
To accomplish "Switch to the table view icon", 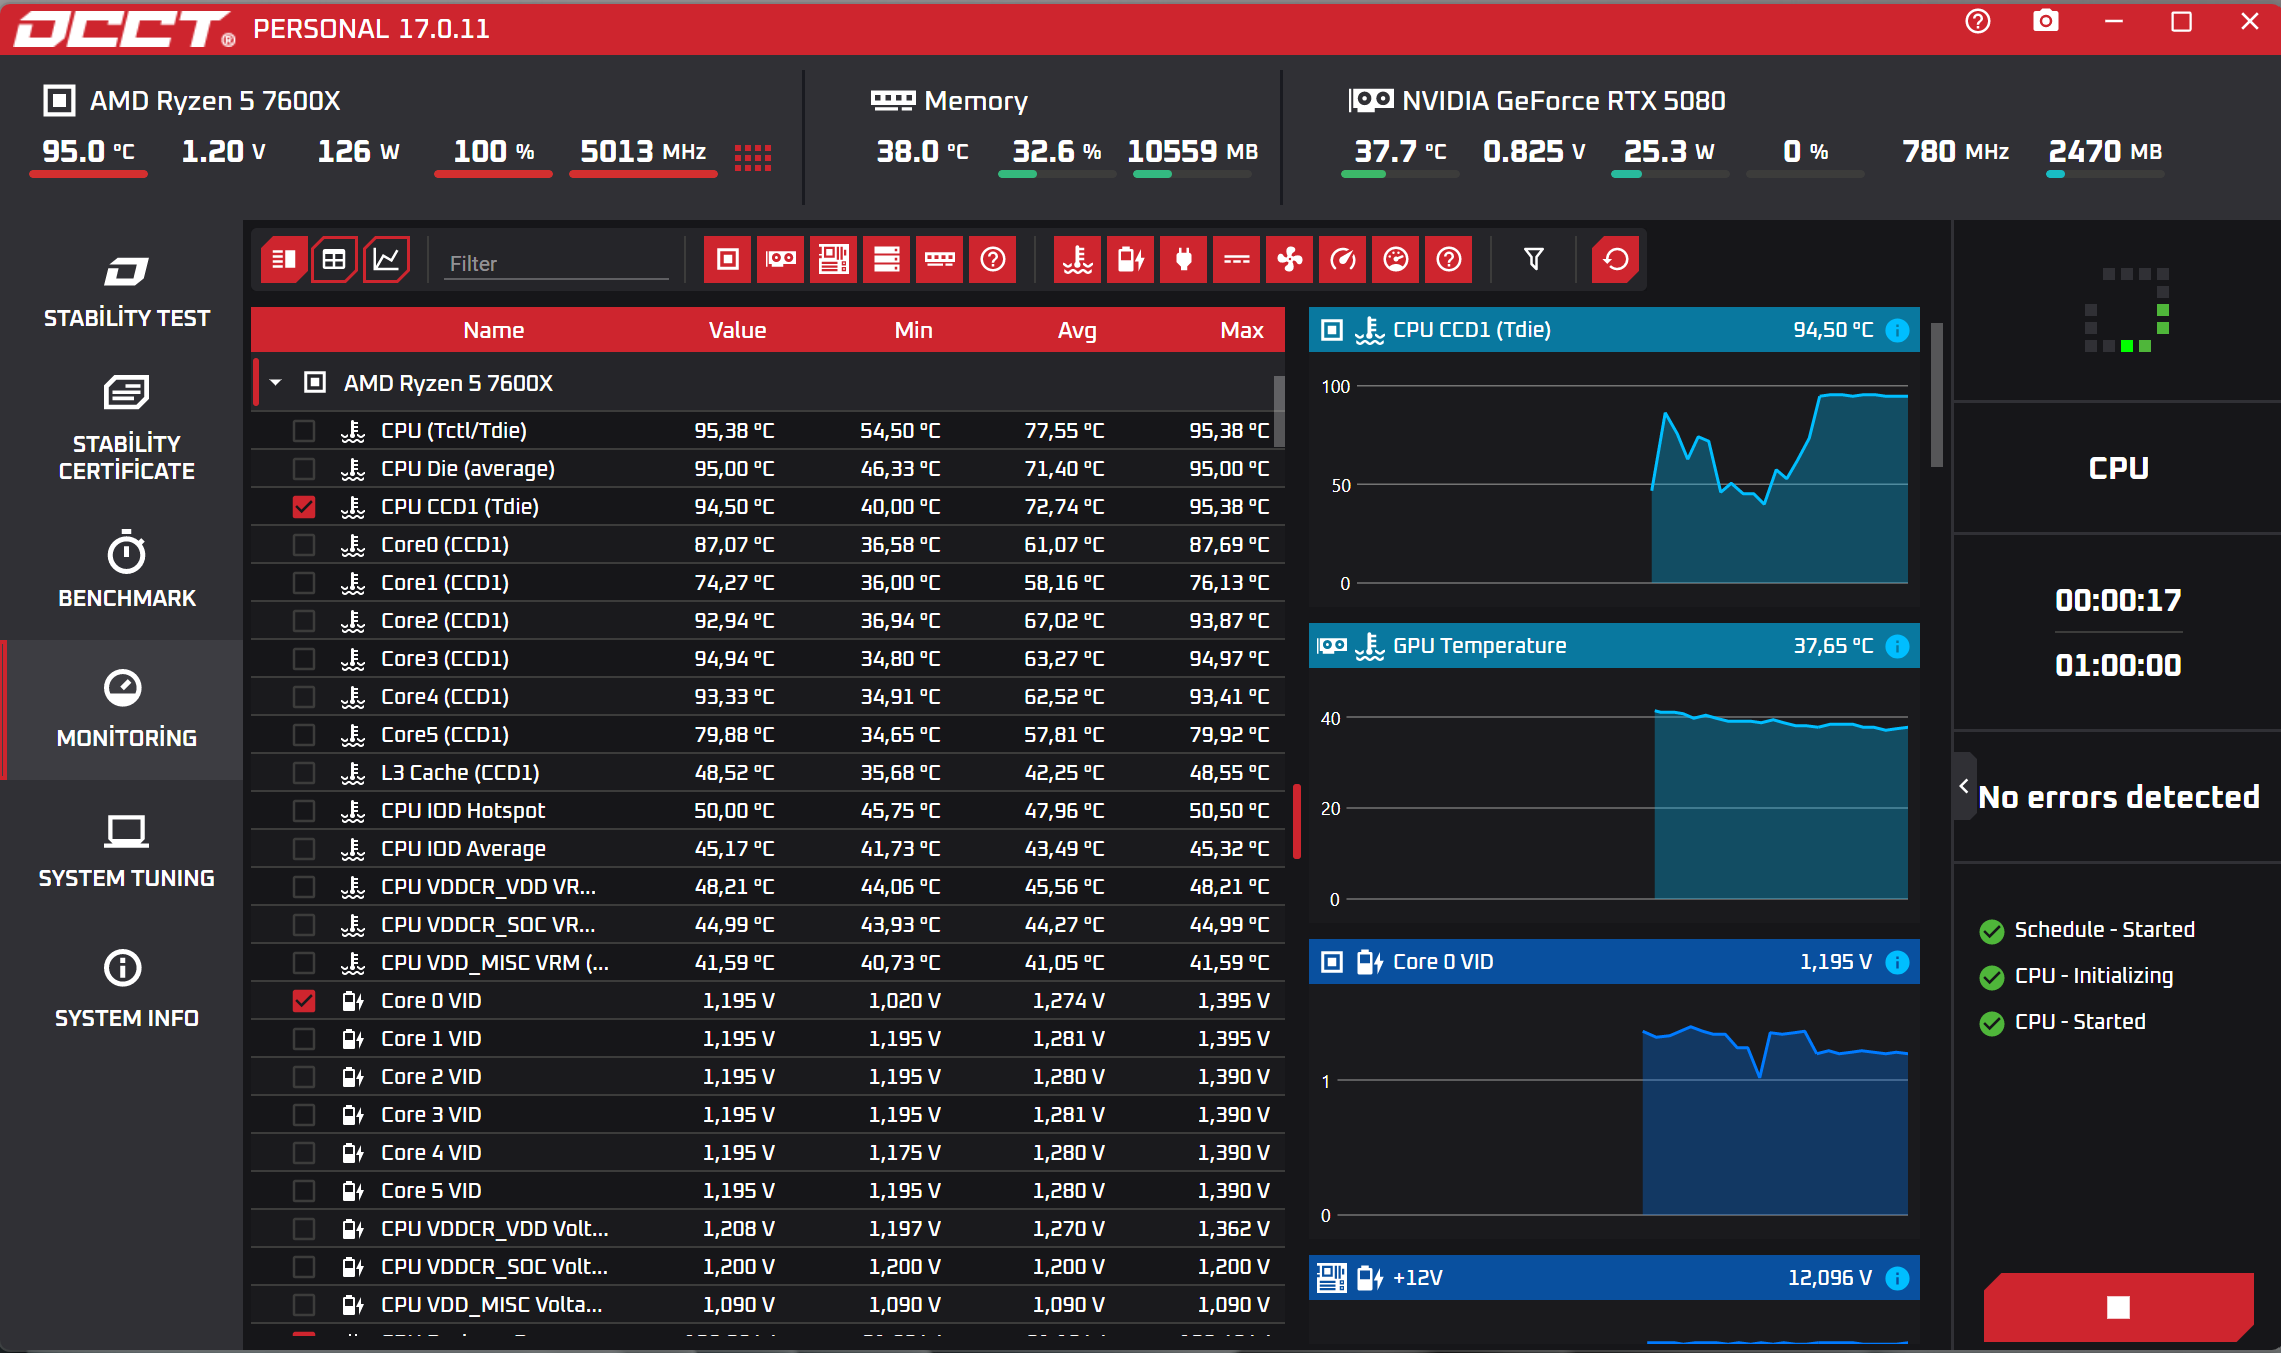I will (334, 260).
